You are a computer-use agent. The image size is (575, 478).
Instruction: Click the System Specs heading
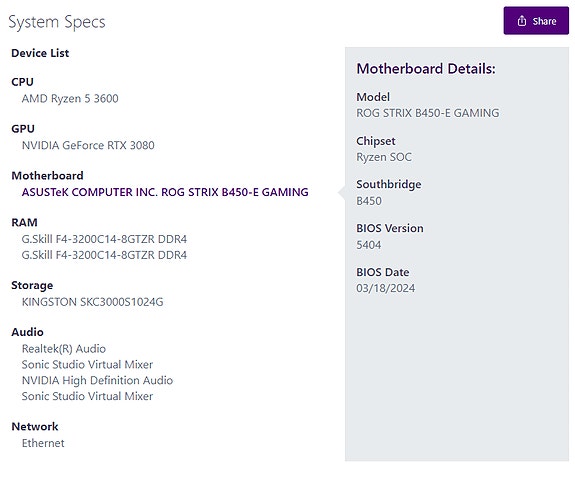click(57, 22)
